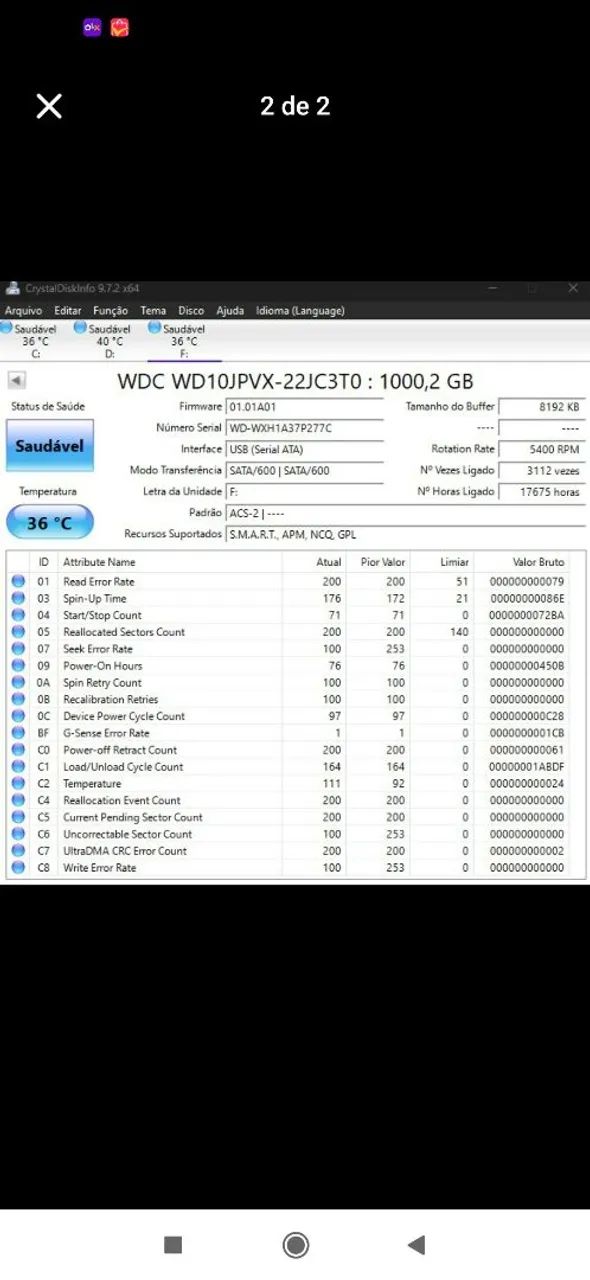Open the Idioma (Language) menu

point(300,311)
